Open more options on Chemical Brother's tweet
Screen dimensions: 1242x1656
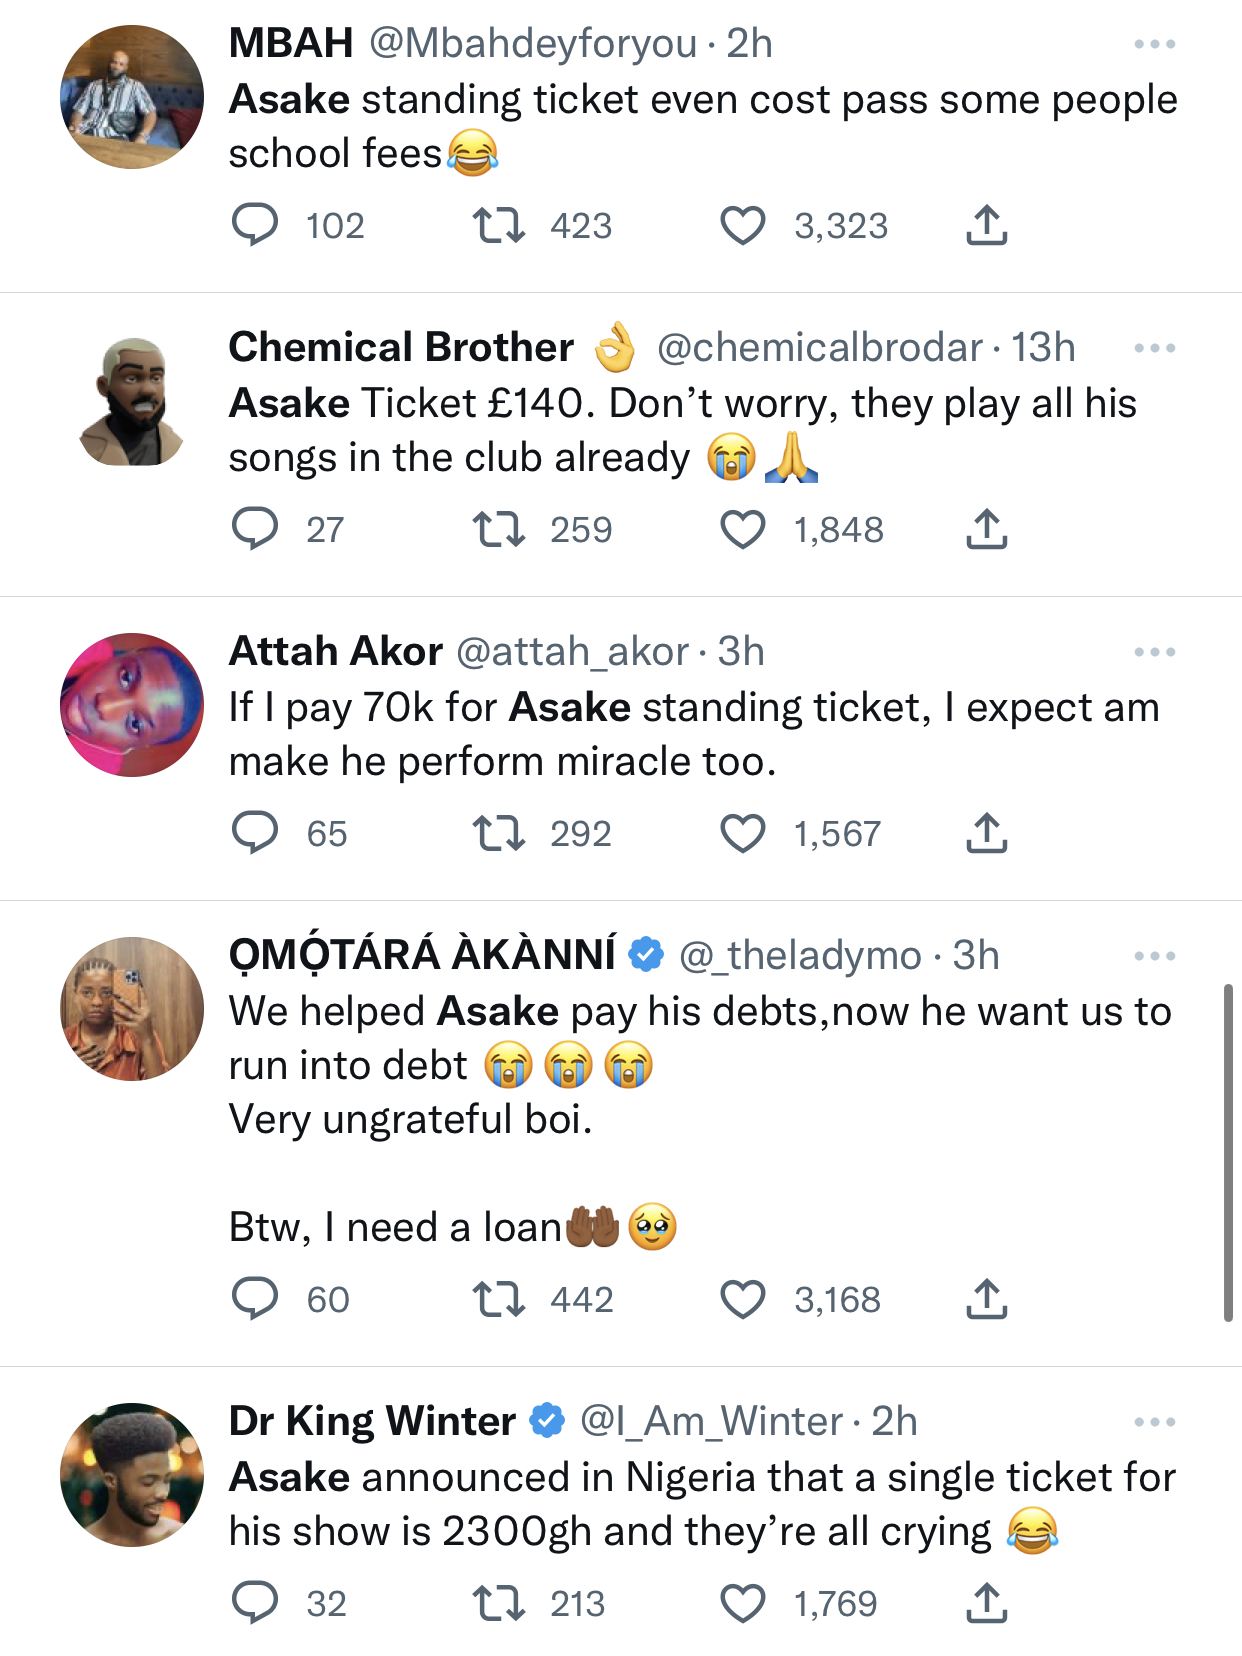tap(1154, 348)
